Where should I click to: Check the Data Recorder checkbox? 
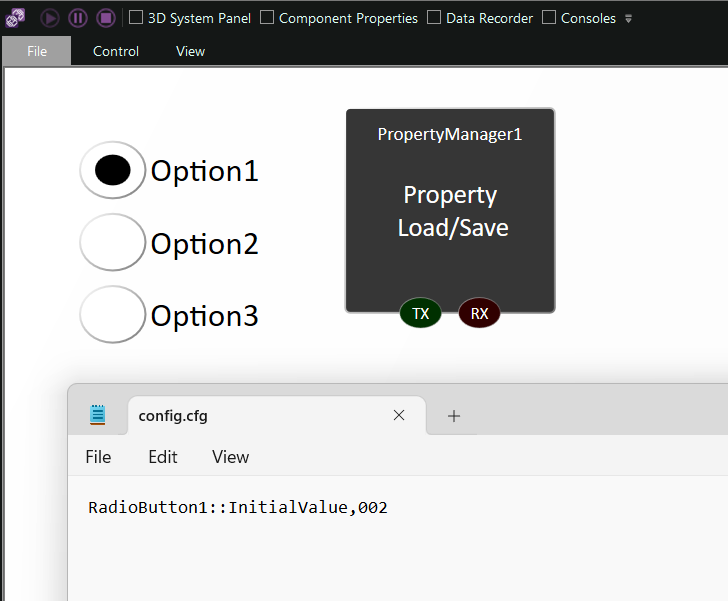point(434,18)
